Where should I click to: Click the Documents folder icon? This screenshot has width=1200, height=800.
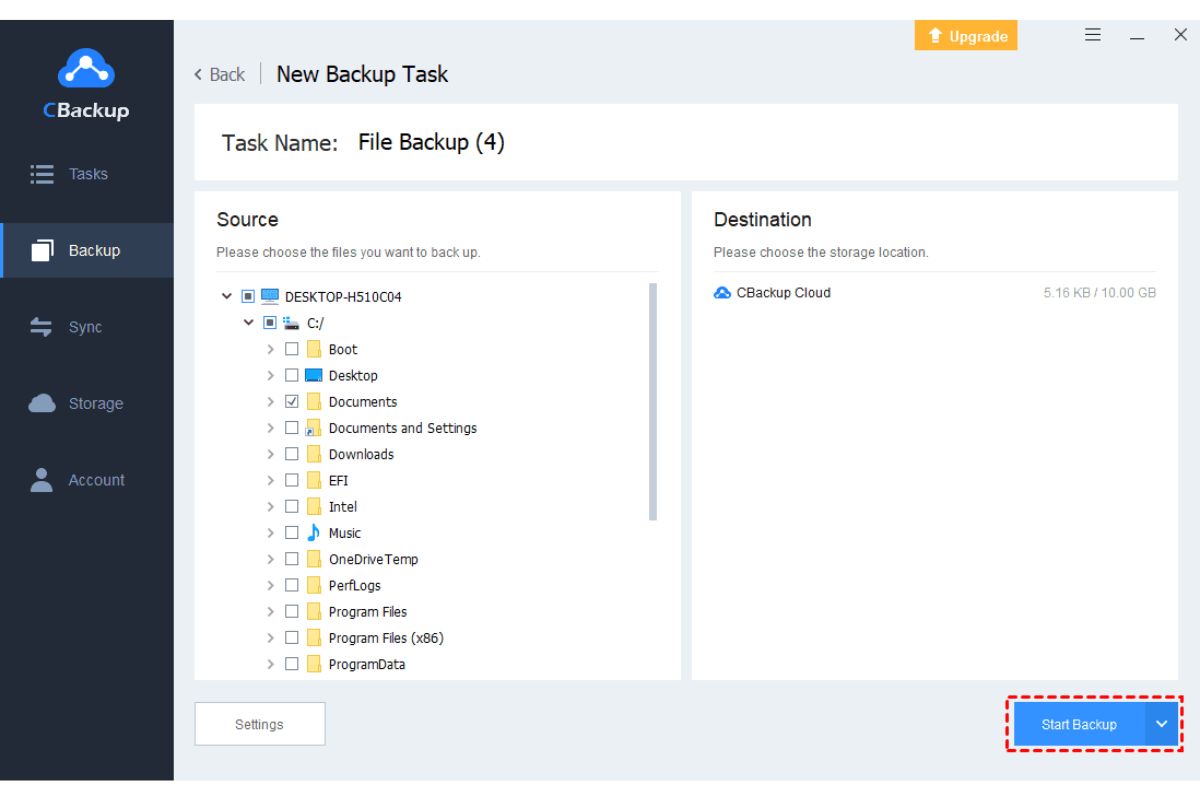pos(314,401)
